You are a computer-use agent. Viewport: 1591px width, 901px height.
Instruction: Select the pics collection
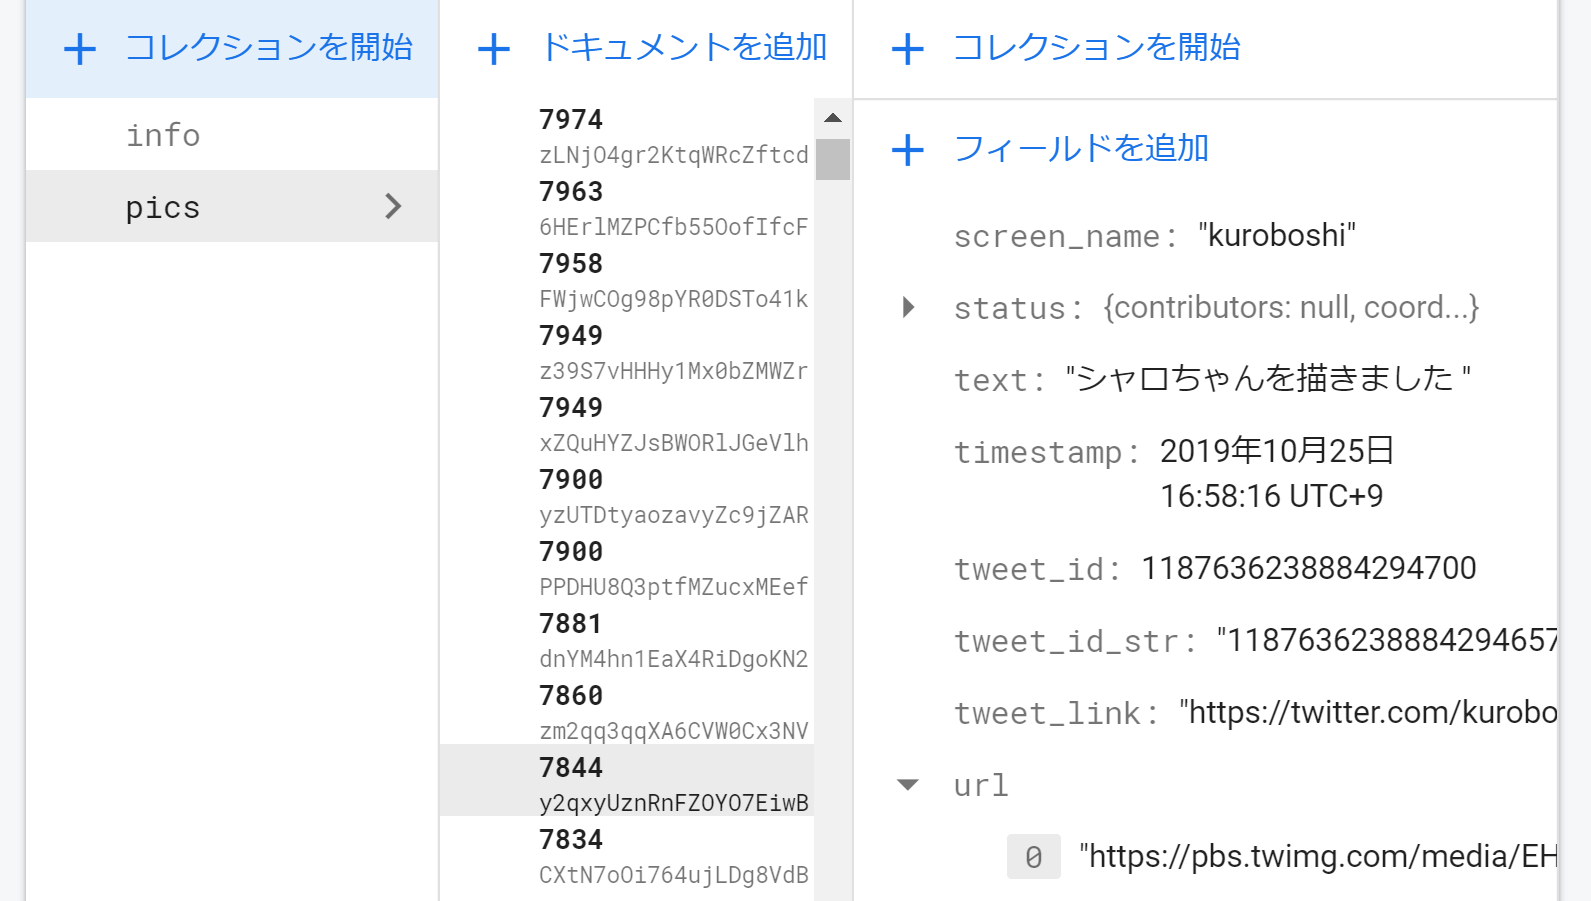[232, 206]
